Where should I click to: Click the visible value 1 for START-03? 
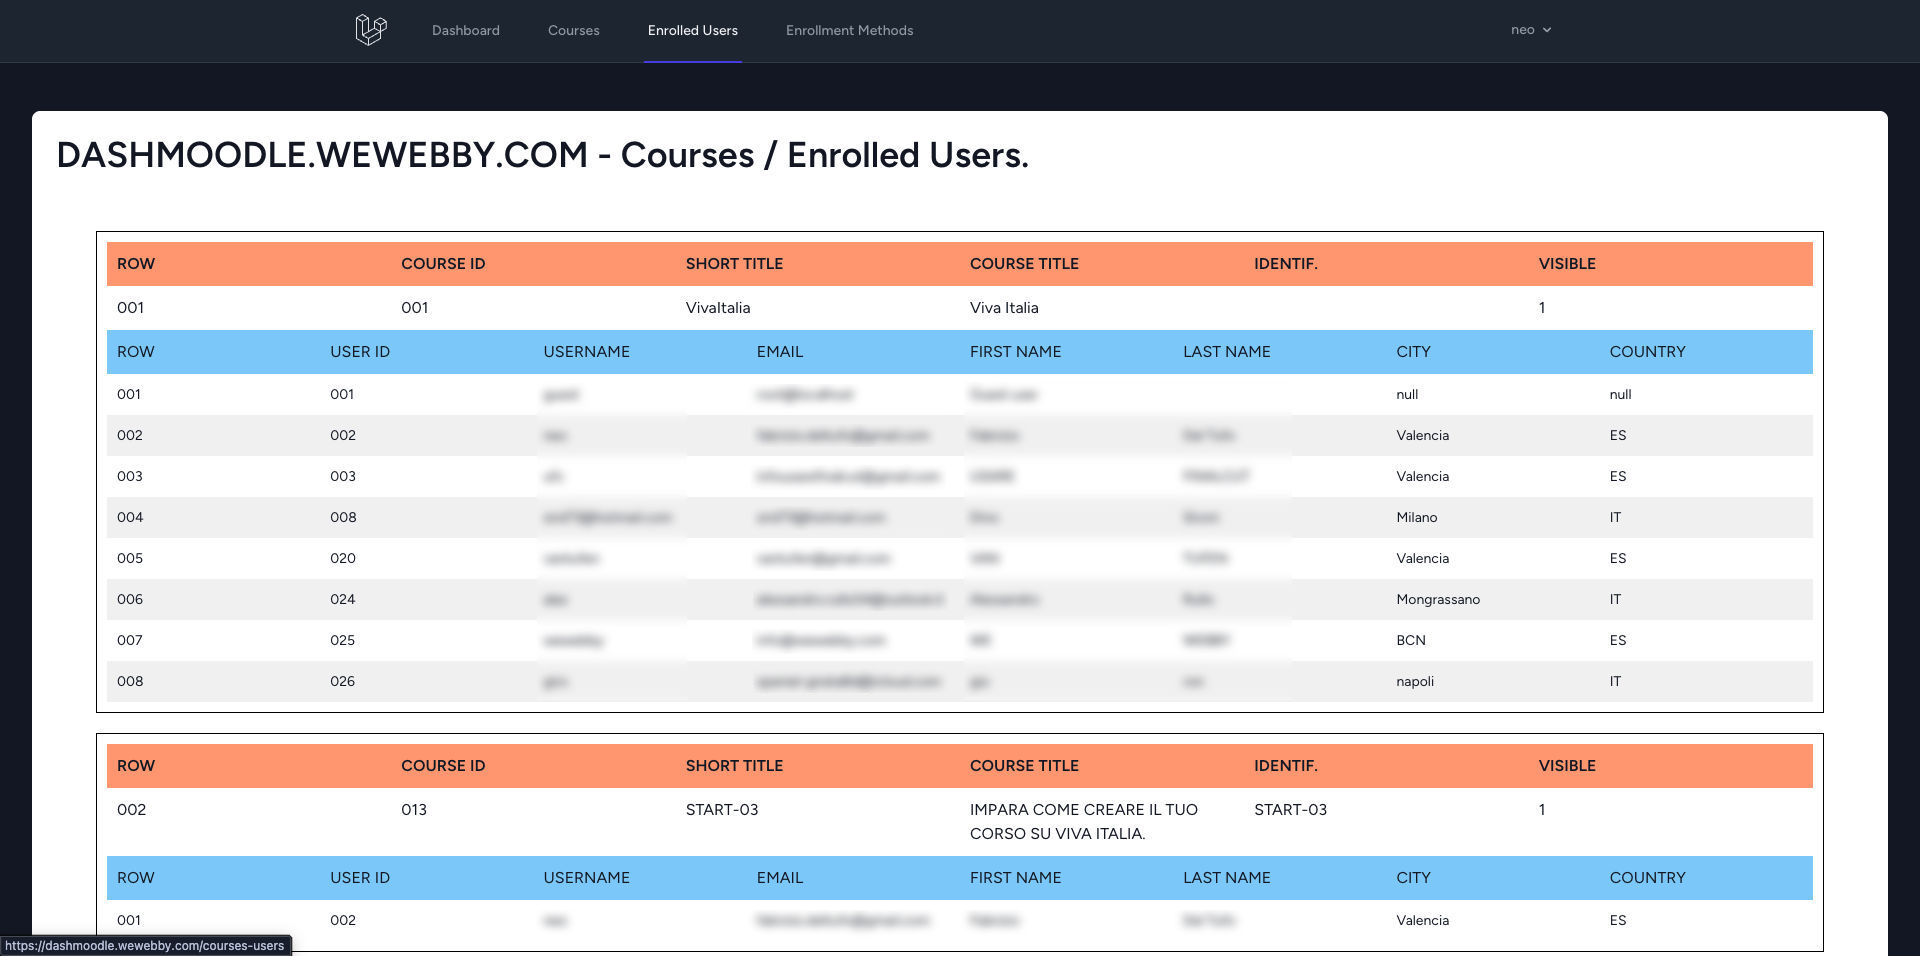[1542, 810]
